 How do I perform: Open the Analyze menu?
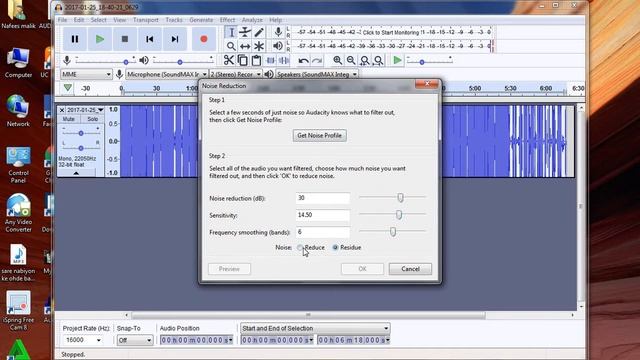pyautogui.click(x=252, y=20)
